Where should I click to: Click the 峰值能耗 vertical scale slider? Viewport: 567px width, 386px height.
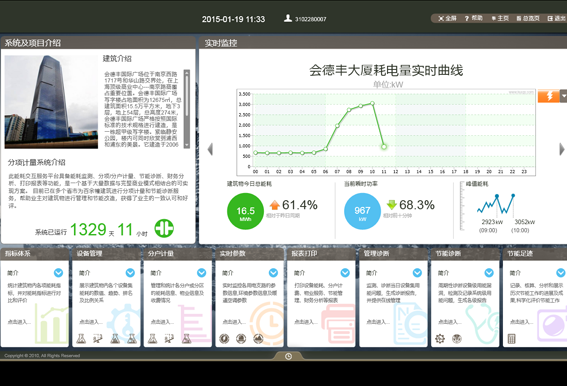coord(462,206)
